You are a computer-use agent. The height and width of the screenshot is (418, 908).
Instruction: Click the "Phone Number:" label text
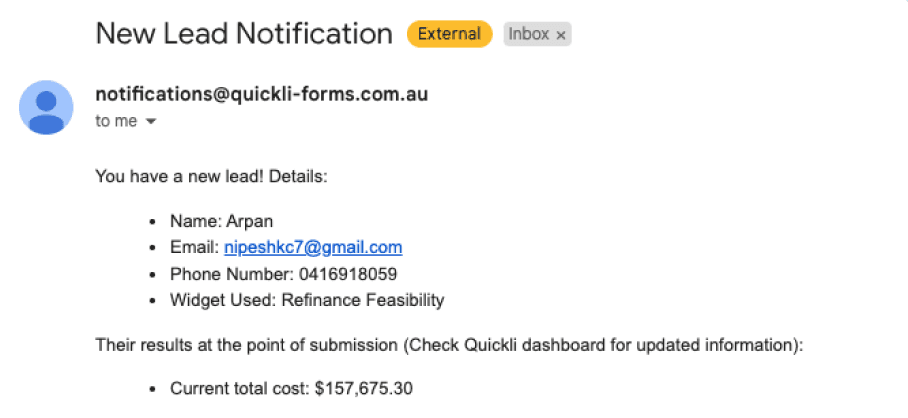[233, 274]
